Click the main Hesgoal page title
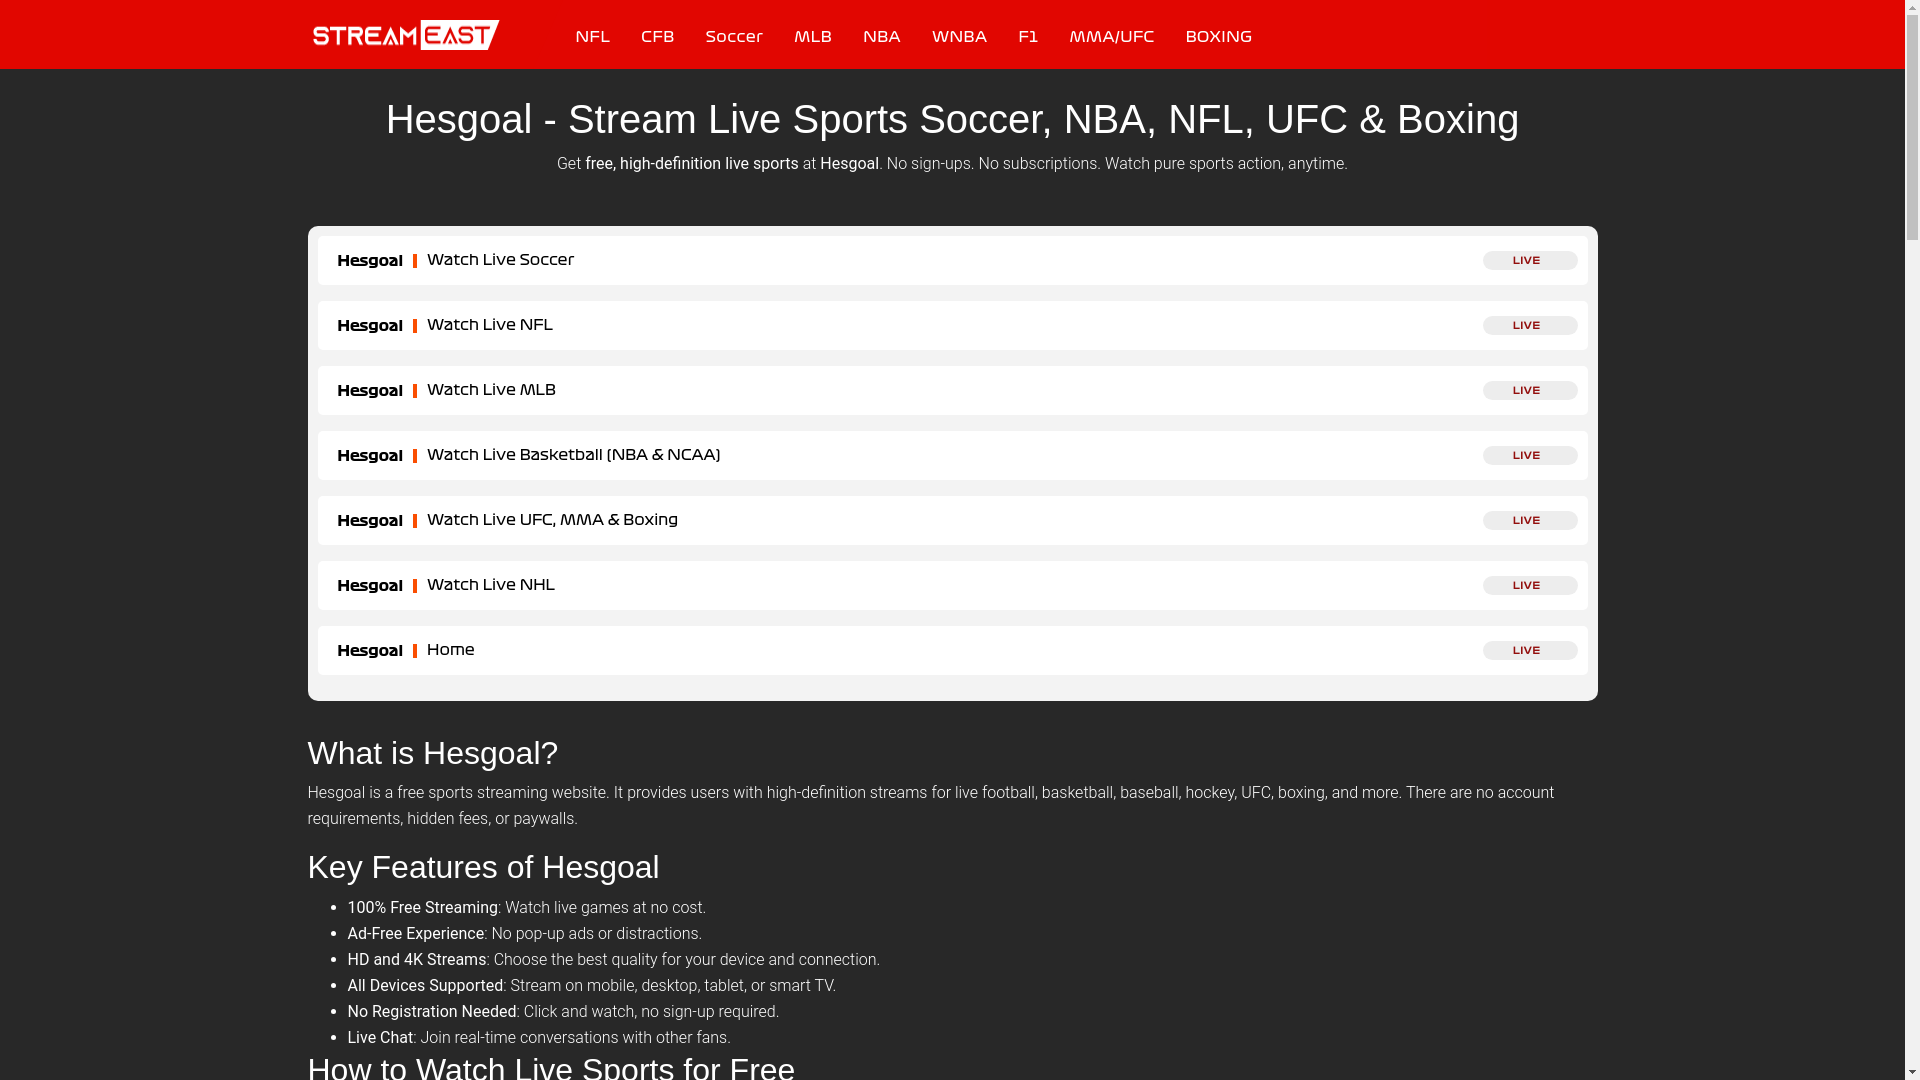Screen dimensions: 1920x1080 952,119
